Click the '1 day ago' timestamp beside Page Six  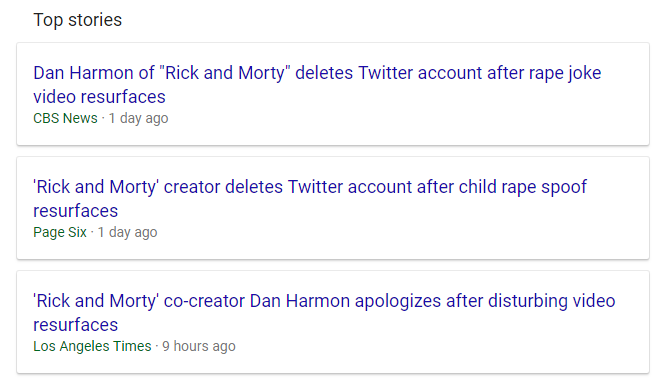(x=127, y=232)
